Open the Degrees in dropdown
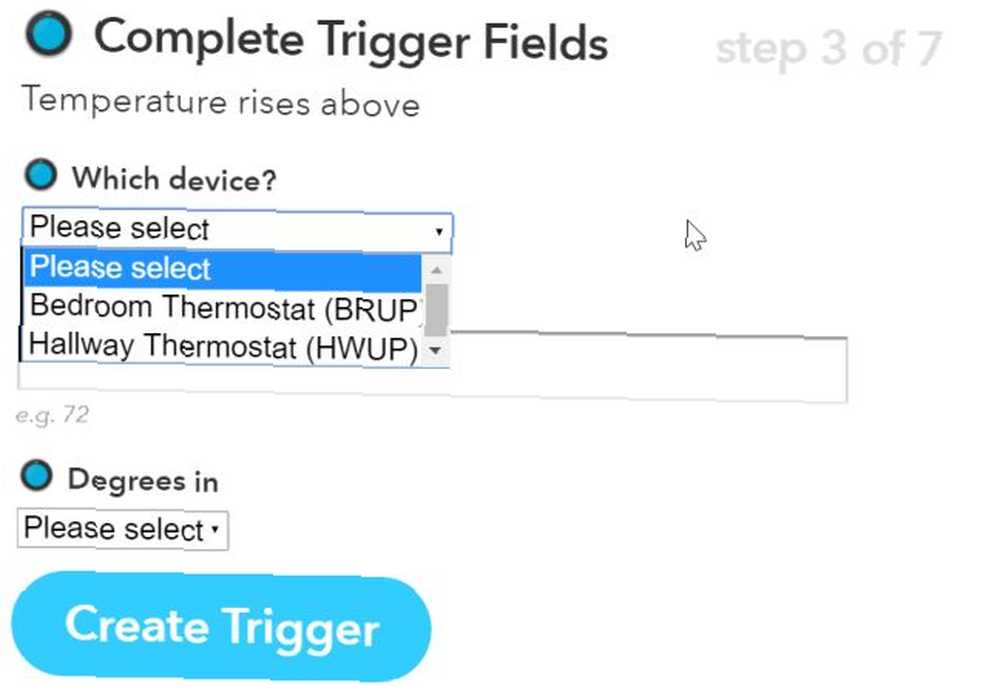This screenshot has height=699, width=1000. (x=122, y=529)
